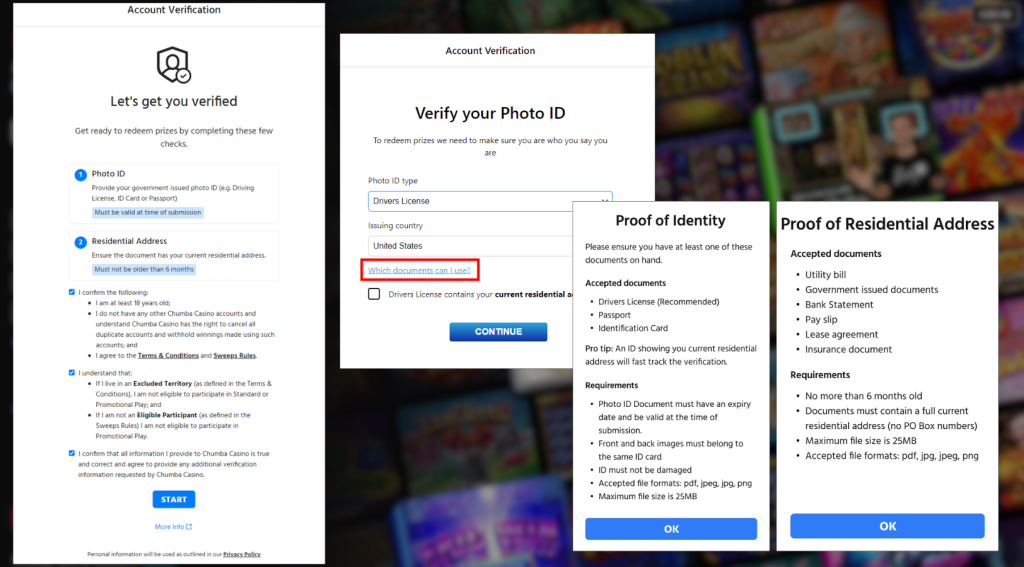Click the external link icon beside More Info
Screen dimensions: 1024x567
(x=189, y=527)
